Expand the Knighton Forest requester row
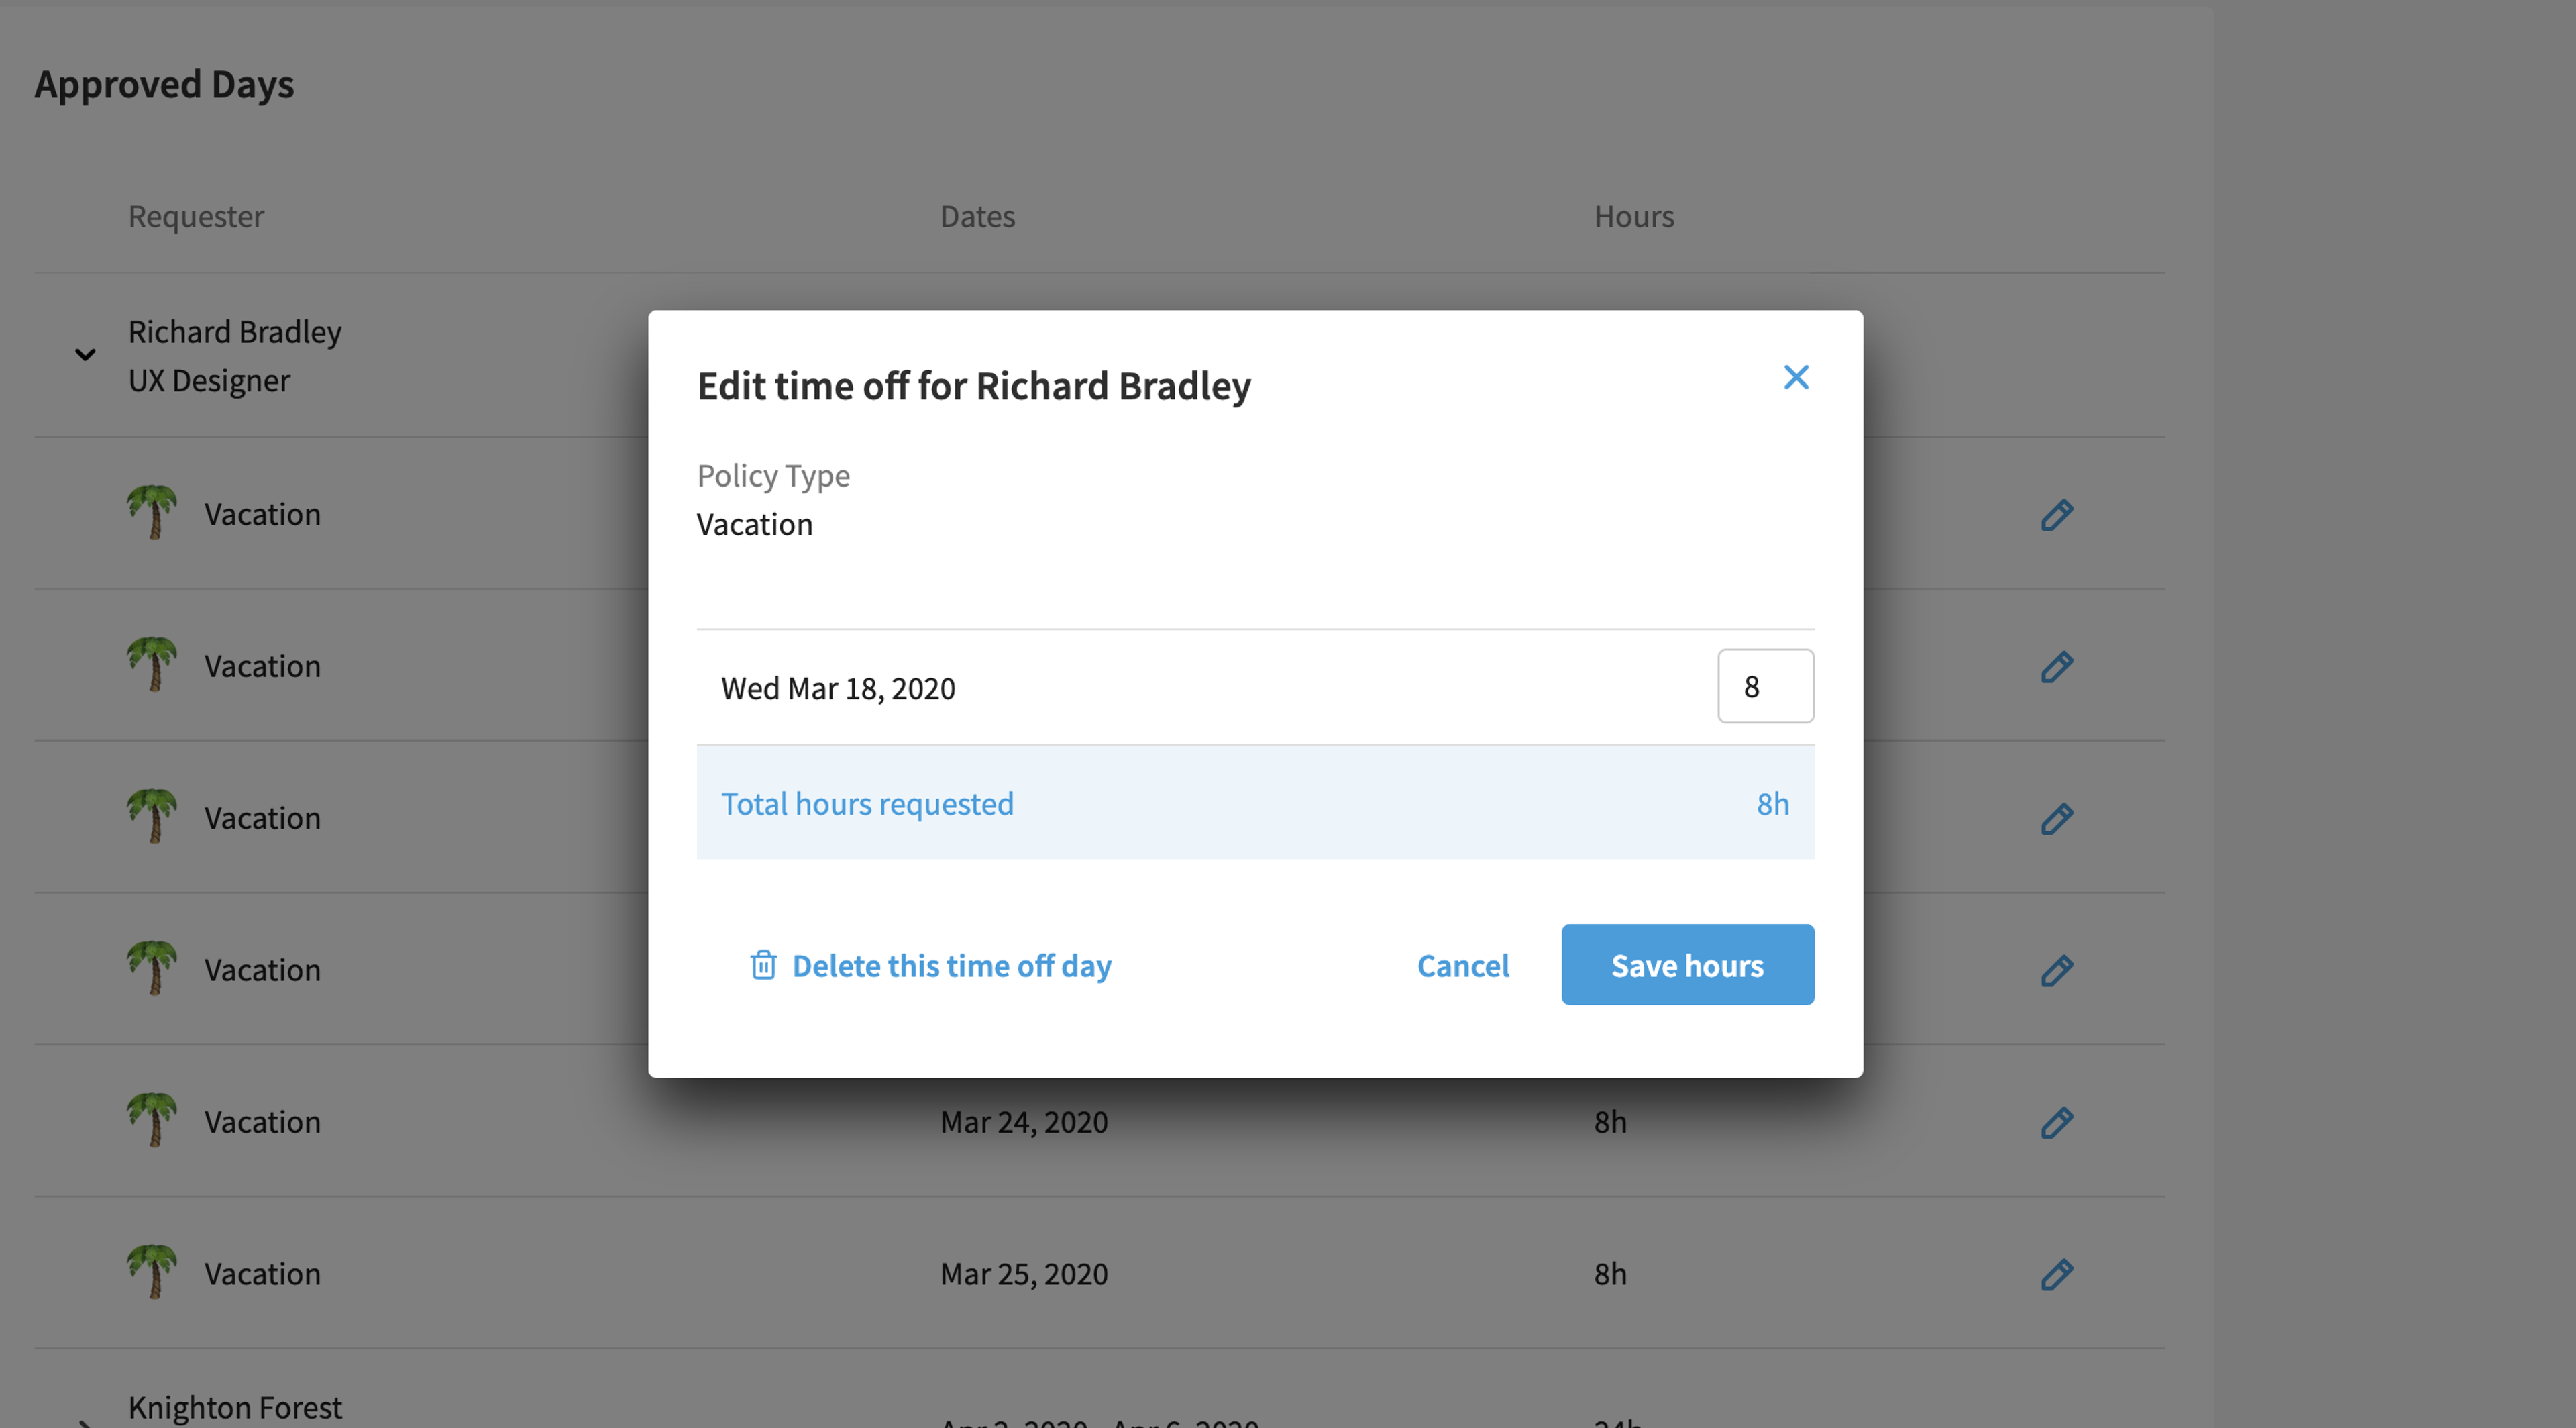 [86, 1421]
